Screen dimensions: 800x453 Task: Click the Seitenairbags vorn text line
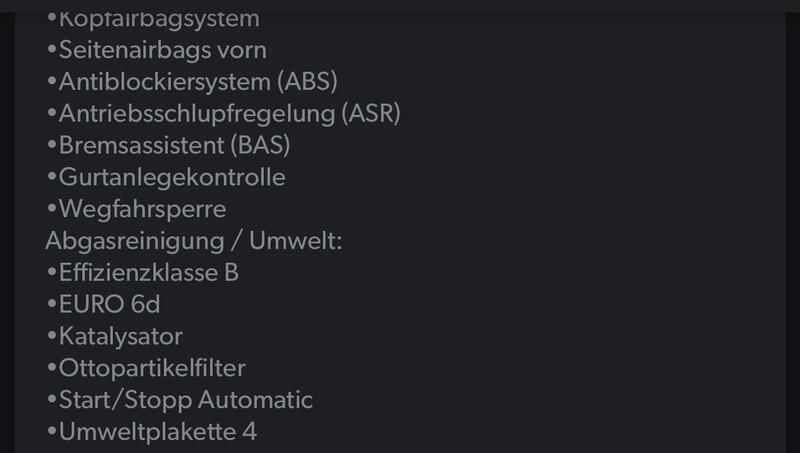point(157,51)
